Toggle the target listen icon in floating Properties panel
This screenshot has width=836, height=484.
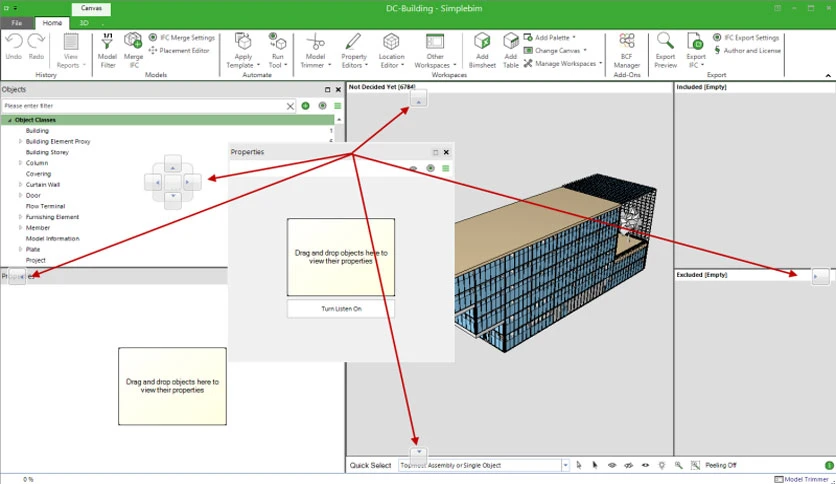click(x=430, y=168)
